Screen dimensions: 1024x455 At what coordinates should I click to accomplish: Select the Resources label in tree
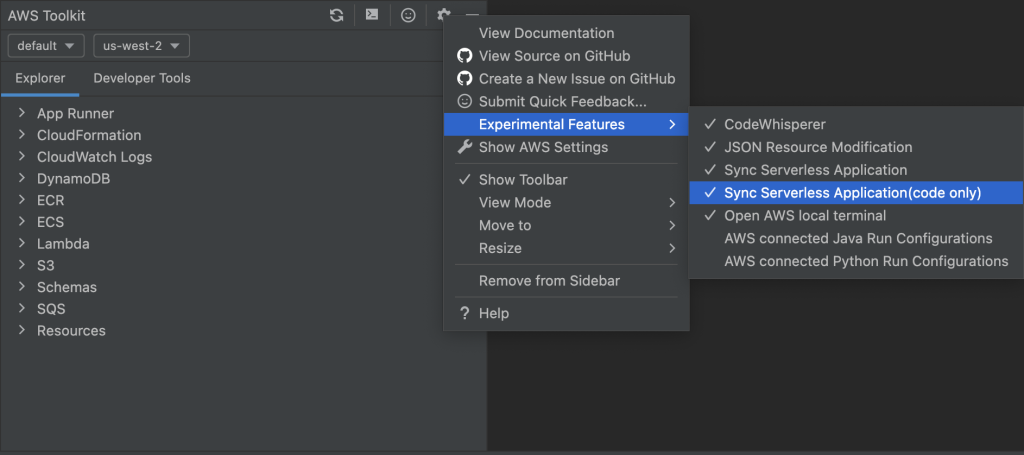click(71, 330)
